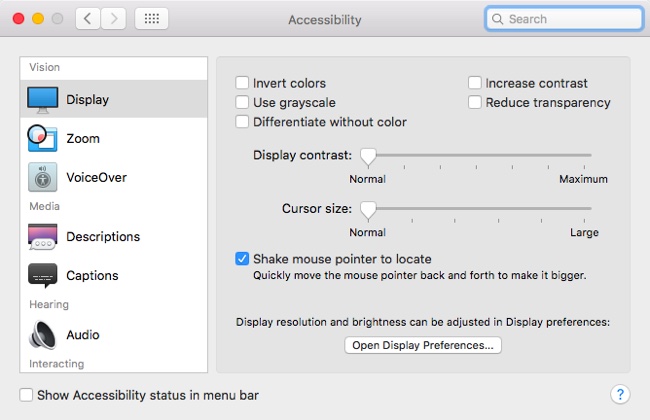Select the Audio speaker icon
650x420 pixels.
[42, 335]
